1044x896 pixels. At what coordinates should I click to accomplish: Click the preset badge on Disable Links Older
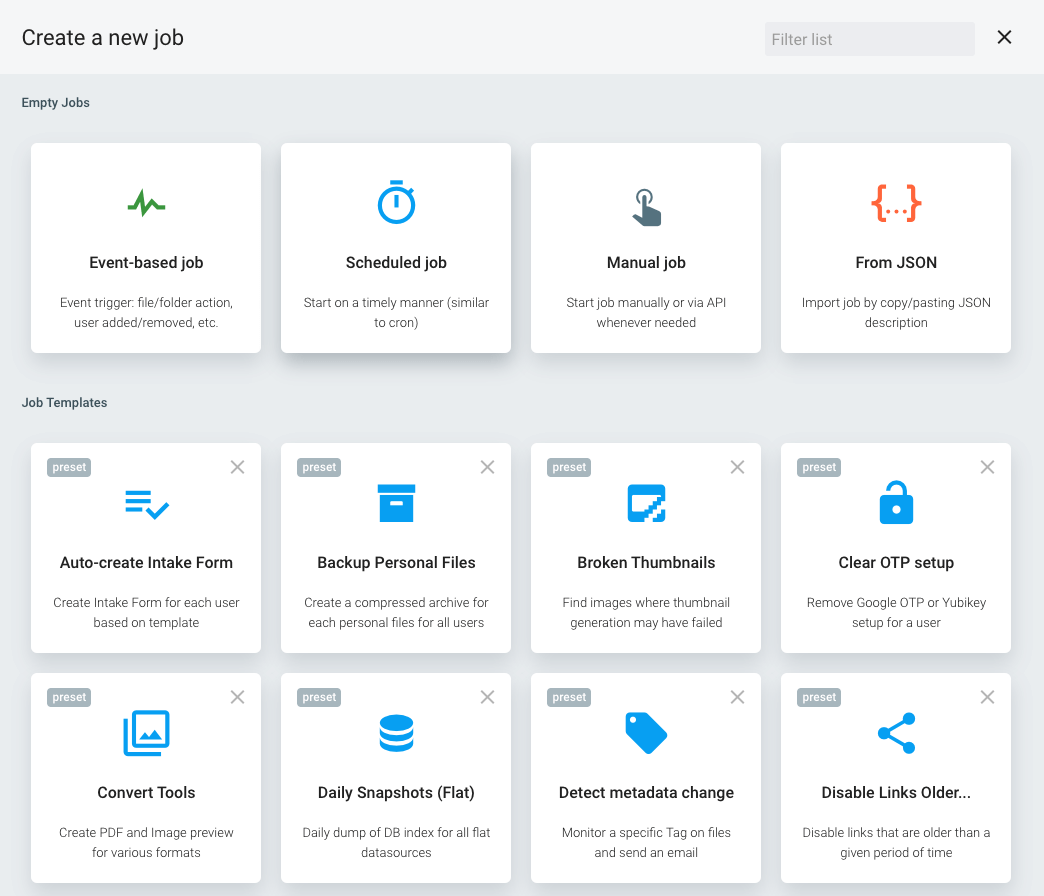tap(819, 697)
